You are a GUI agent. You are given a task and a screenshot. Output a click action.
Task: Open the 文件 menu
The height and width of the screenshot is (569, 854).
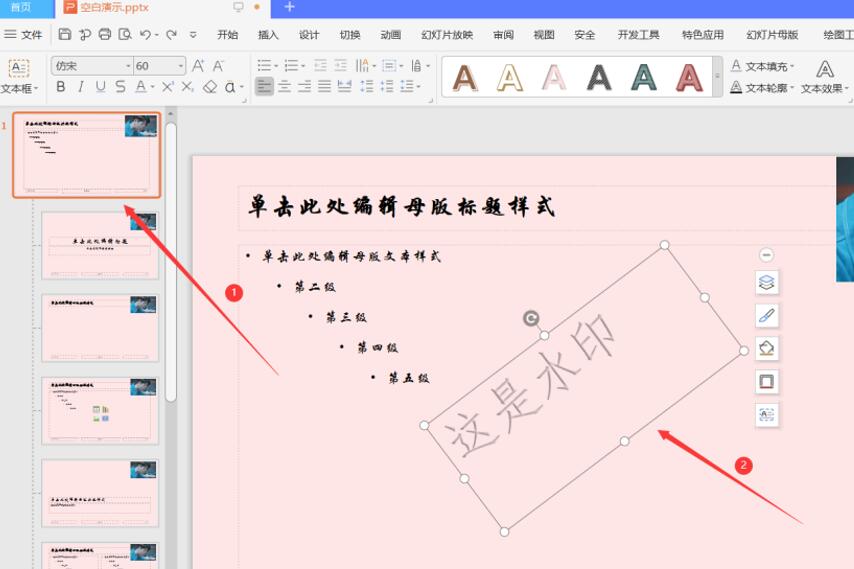click(x=24, y=34)
